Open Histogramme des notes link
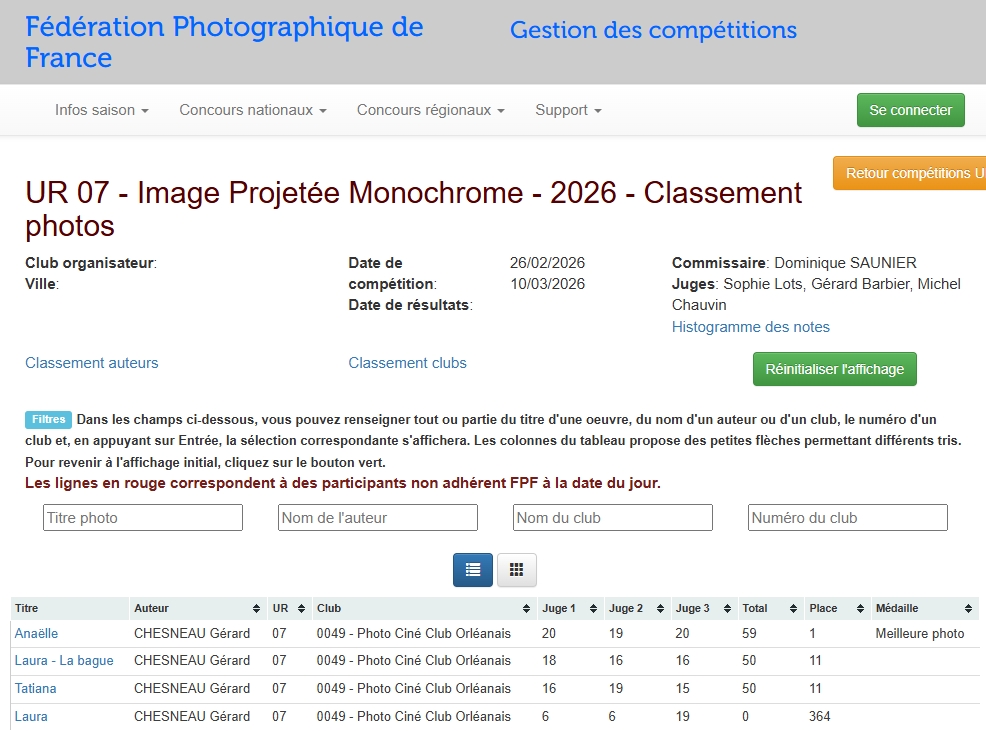The width and height of the screenshot is (986, 731). tap(750, 327)
